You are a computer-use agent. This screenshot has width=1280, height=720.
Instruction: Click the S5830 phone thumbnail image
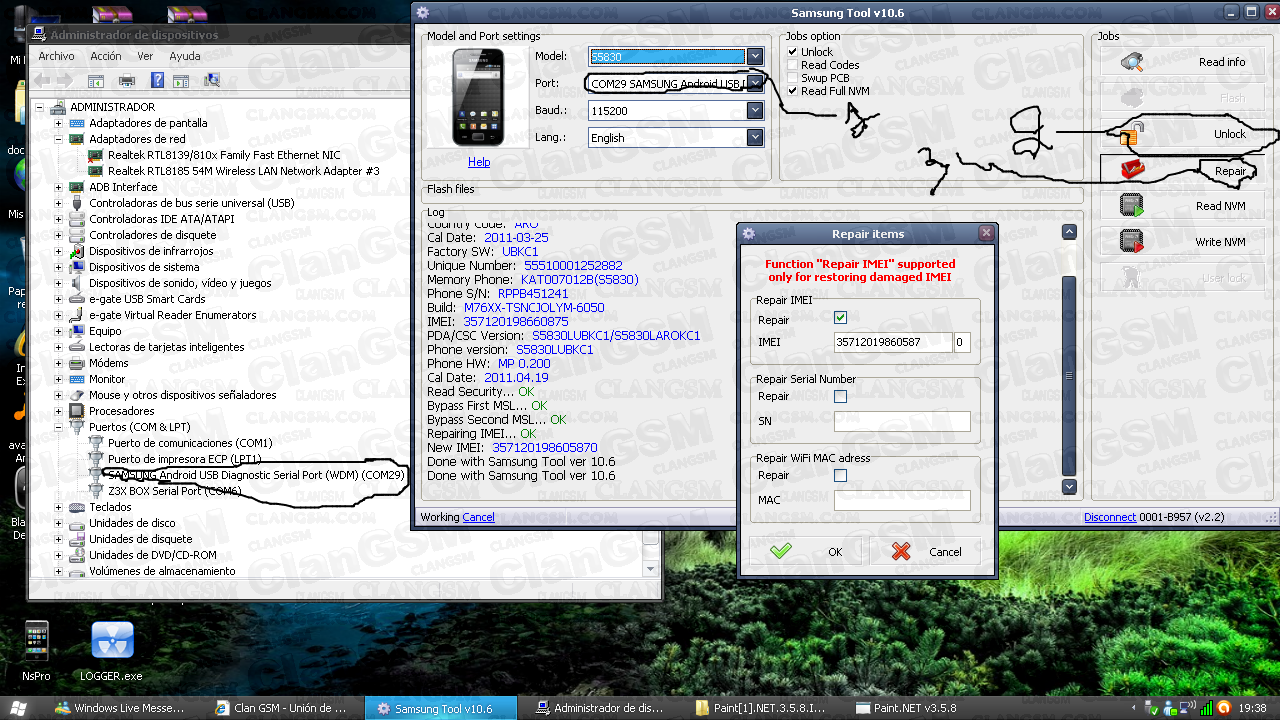pos(479,98)
